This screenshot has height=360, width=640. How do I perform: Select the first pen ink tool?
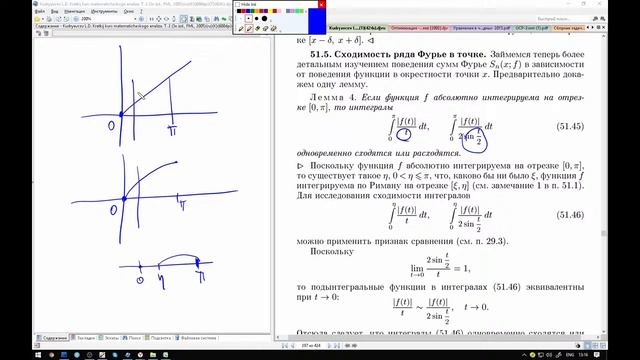(241, 29)
